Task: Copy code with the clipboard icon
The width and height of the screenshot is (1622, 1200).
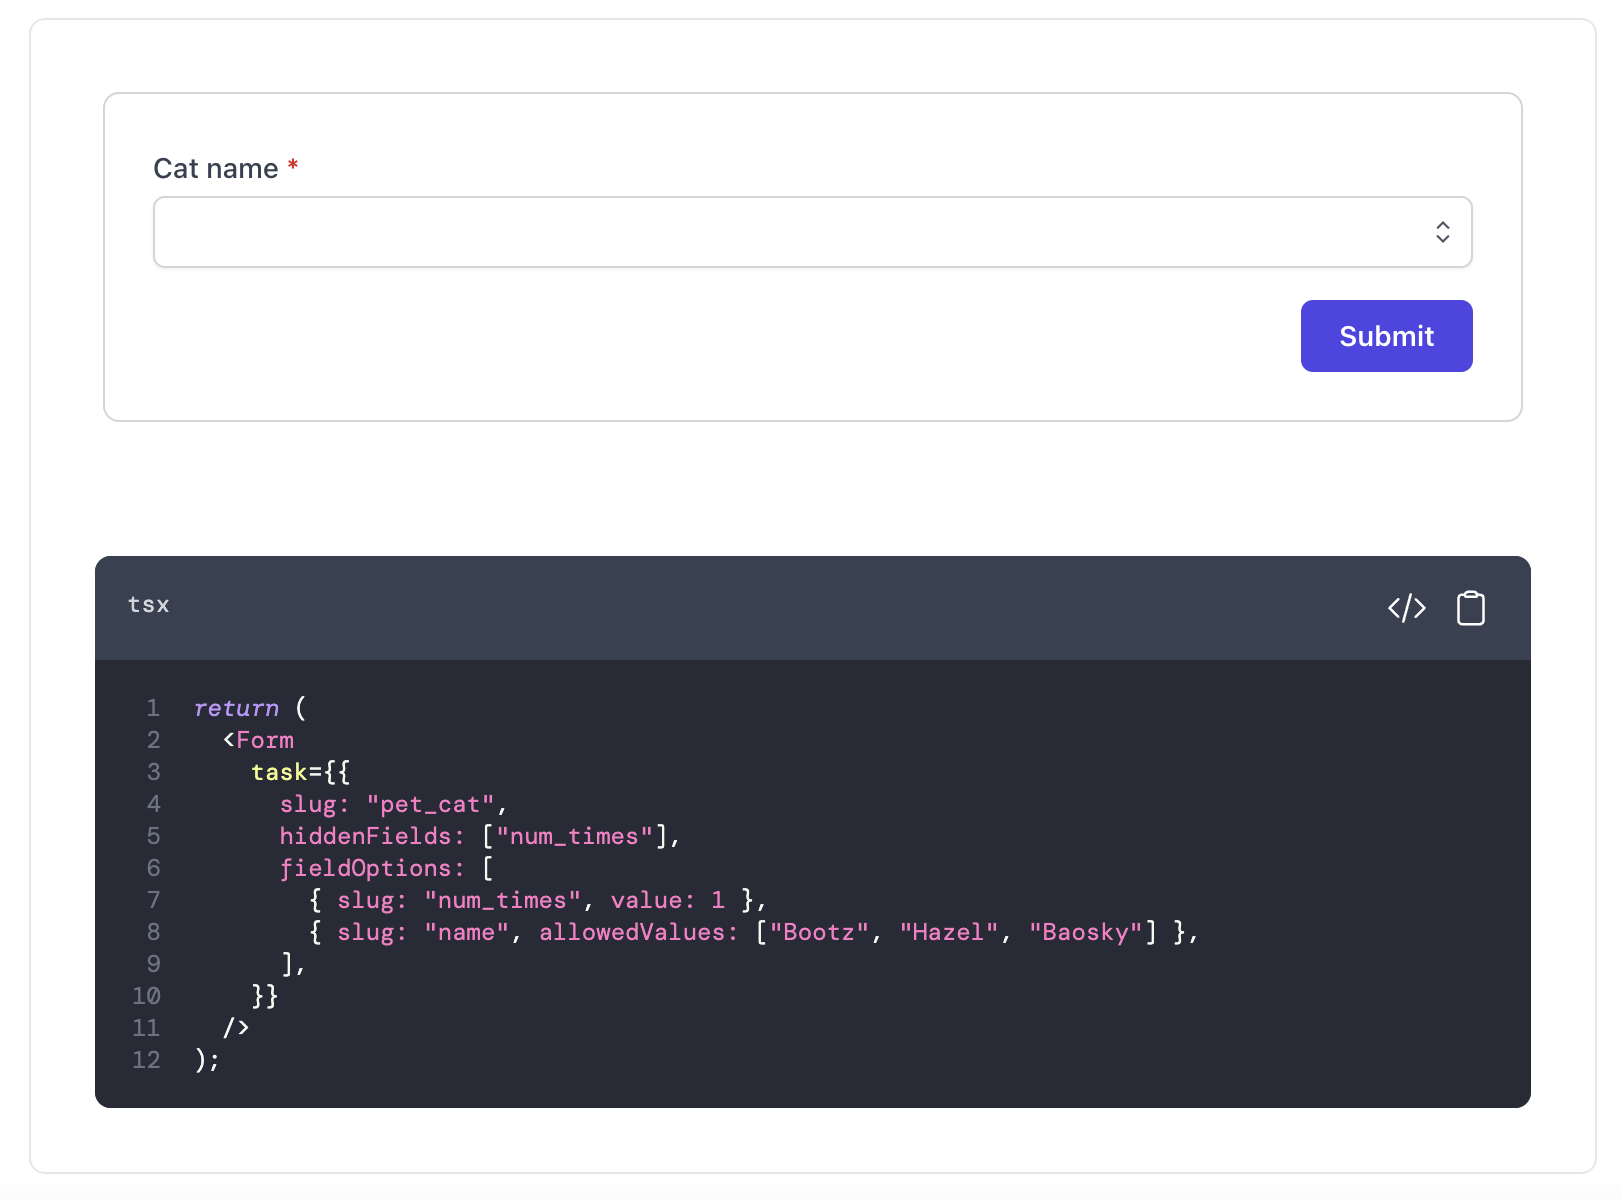Action: 1470,608
